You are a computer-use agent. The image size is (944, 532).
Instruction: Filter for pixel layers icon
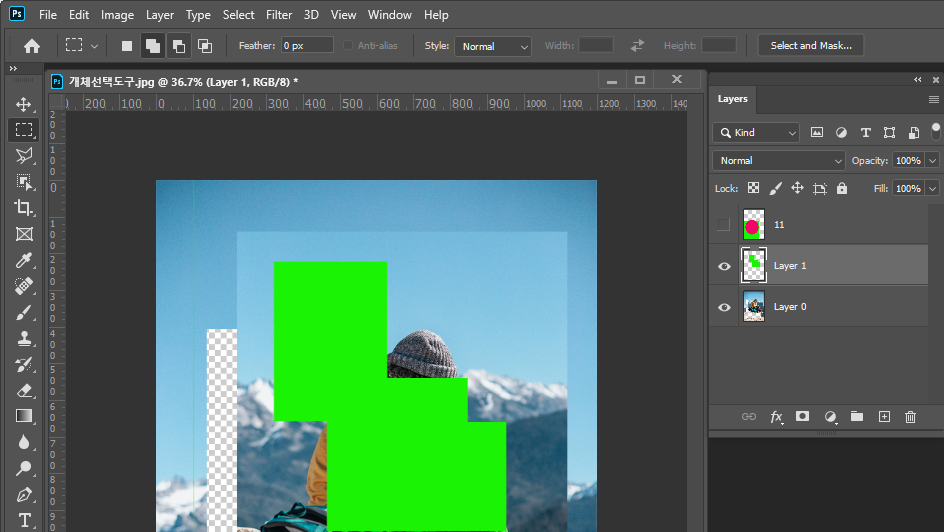coord(816,132)
